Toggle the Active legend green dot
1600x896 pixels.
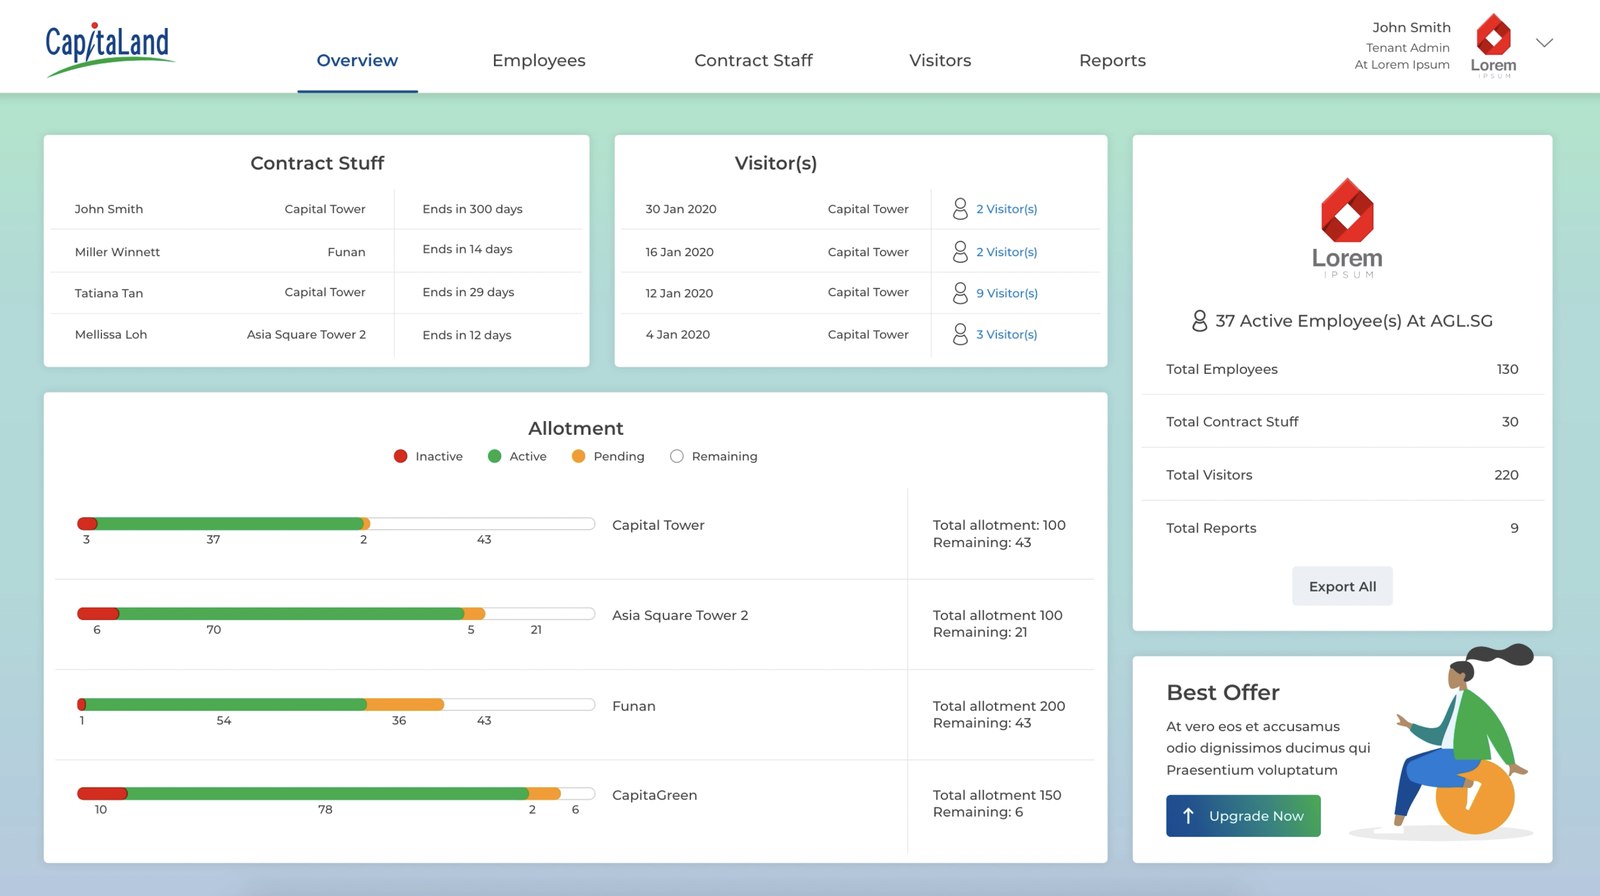click(x=494, y=456)
